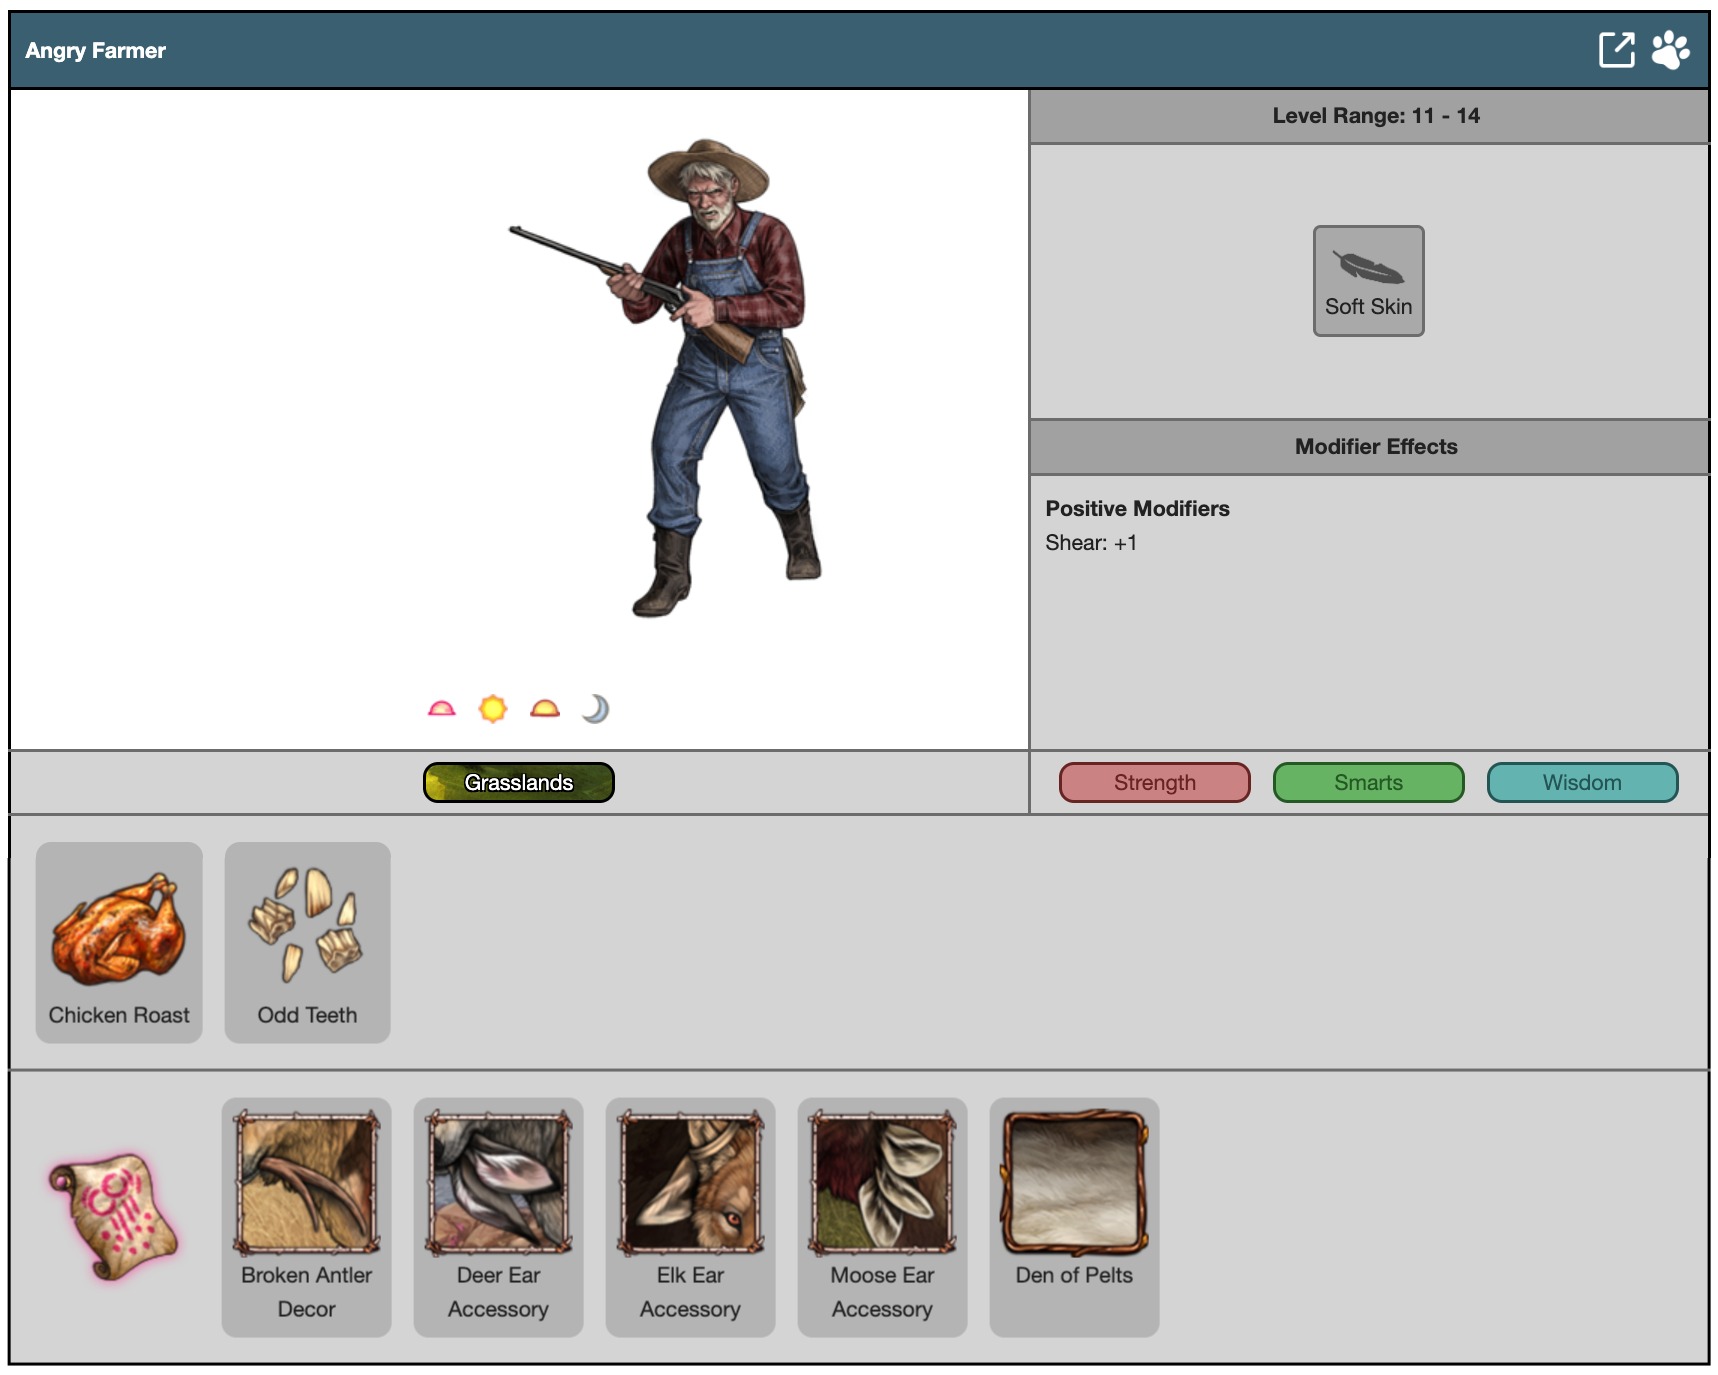This screenshot has height=1375, width=1718.
Task: Click the dusk sunset icon
Action: pos(545,709)
